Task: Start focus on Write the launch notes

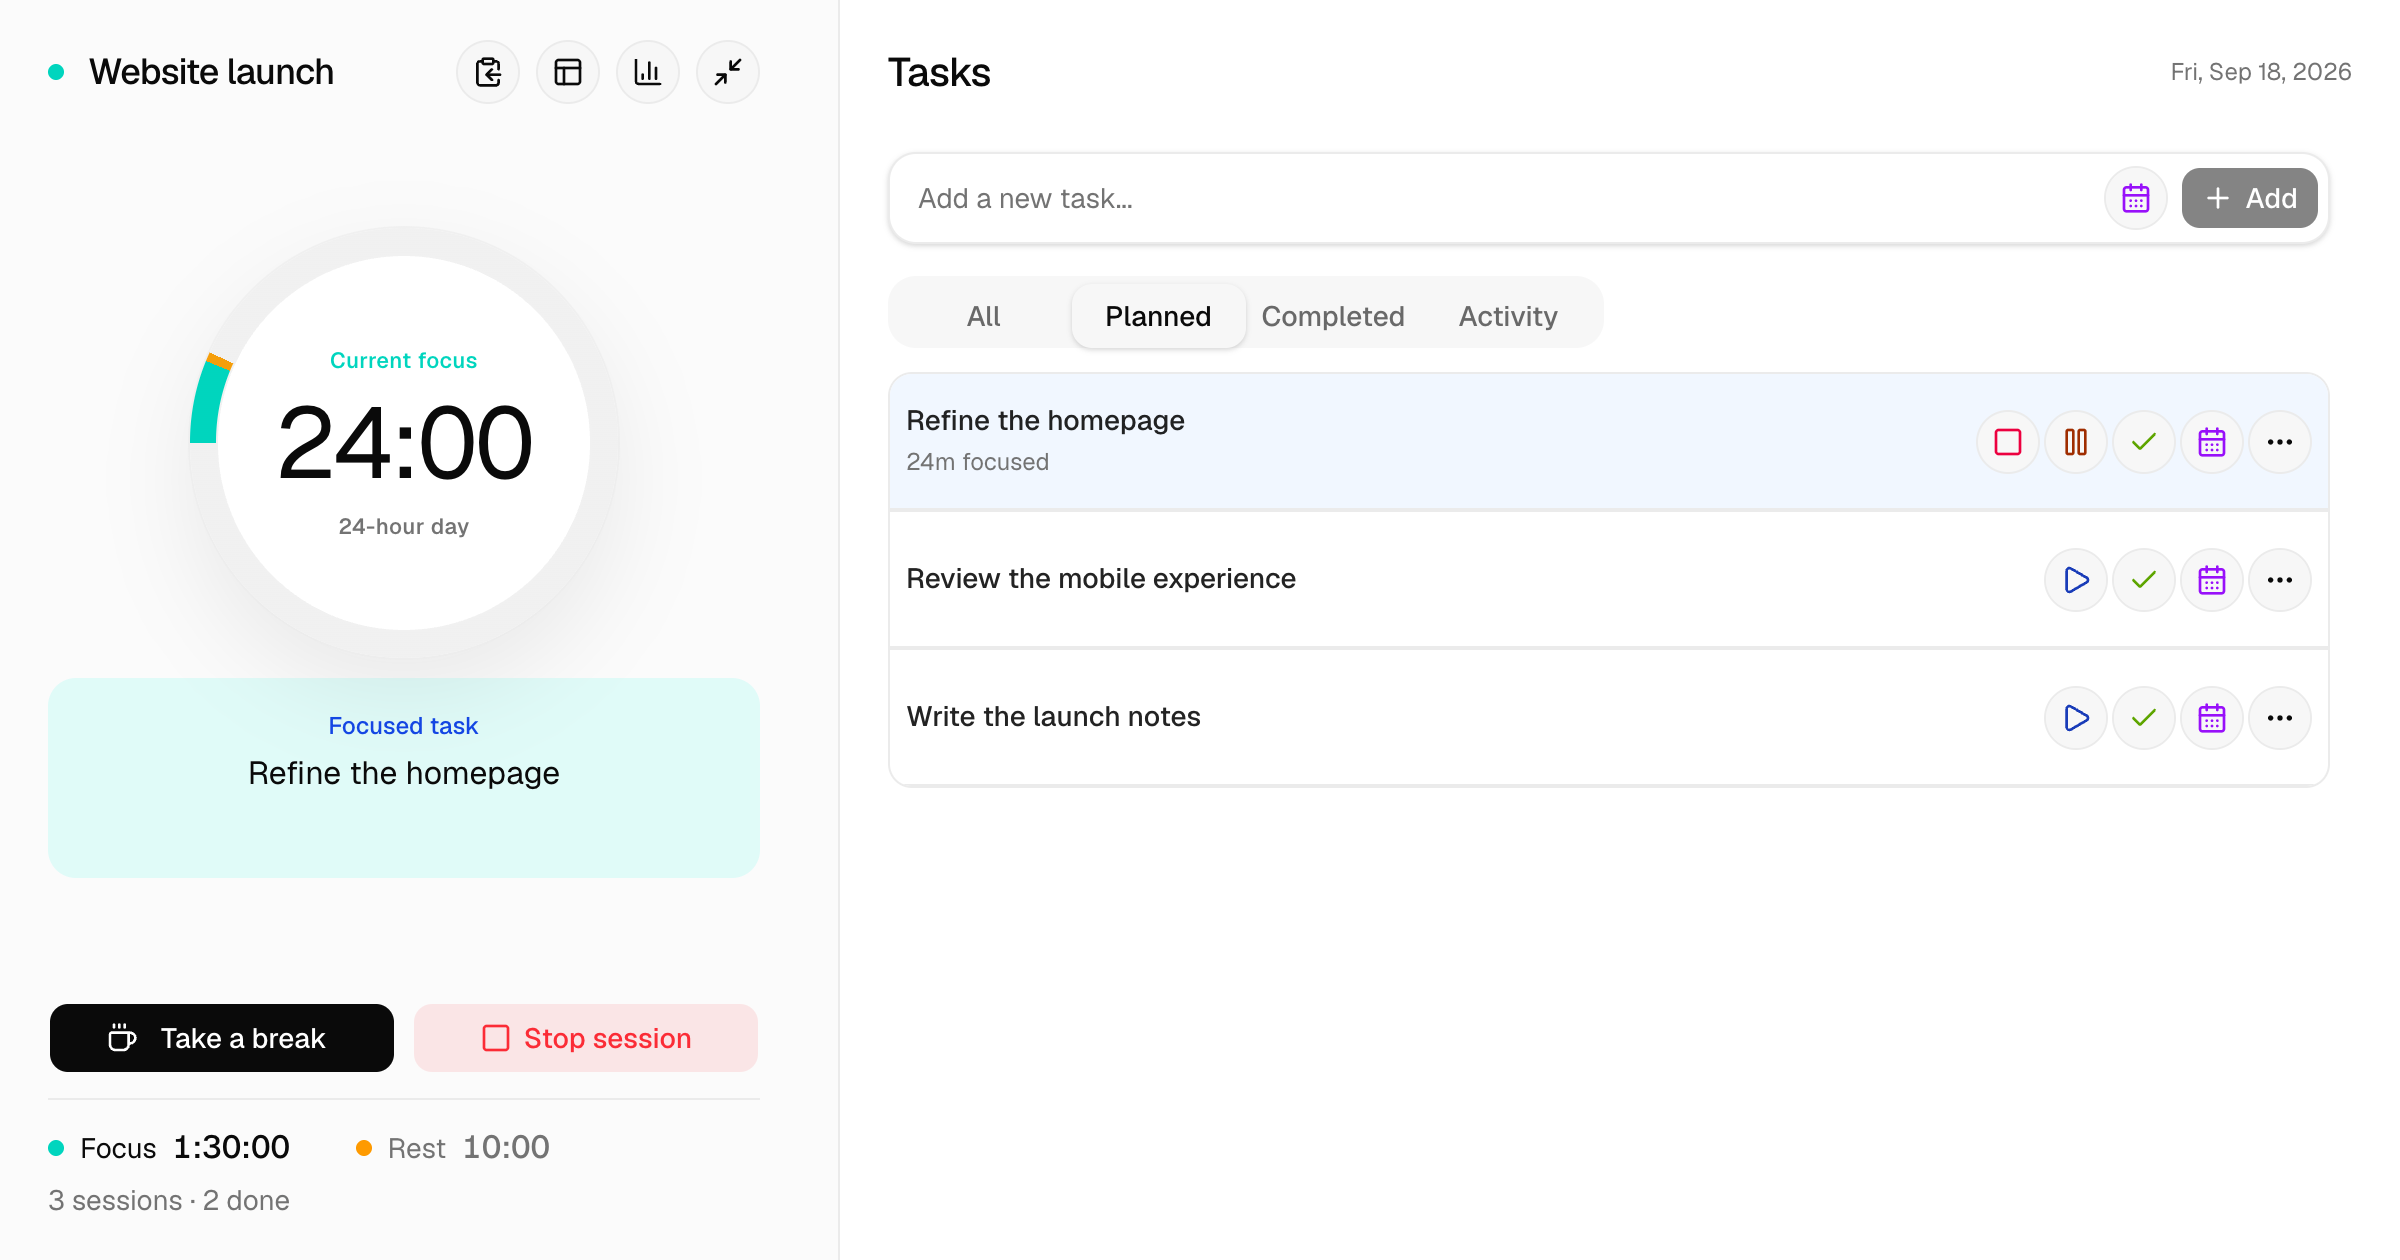Action: (2076, 718)
